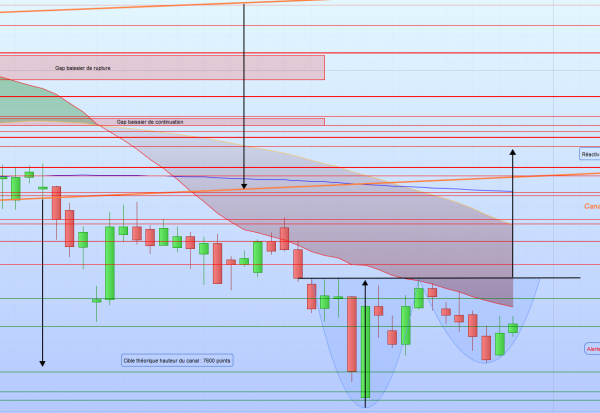The image size is (600, 413).
Task: Select the truncated 'Réactiv' label box
Action: click(x=590, y=154)
